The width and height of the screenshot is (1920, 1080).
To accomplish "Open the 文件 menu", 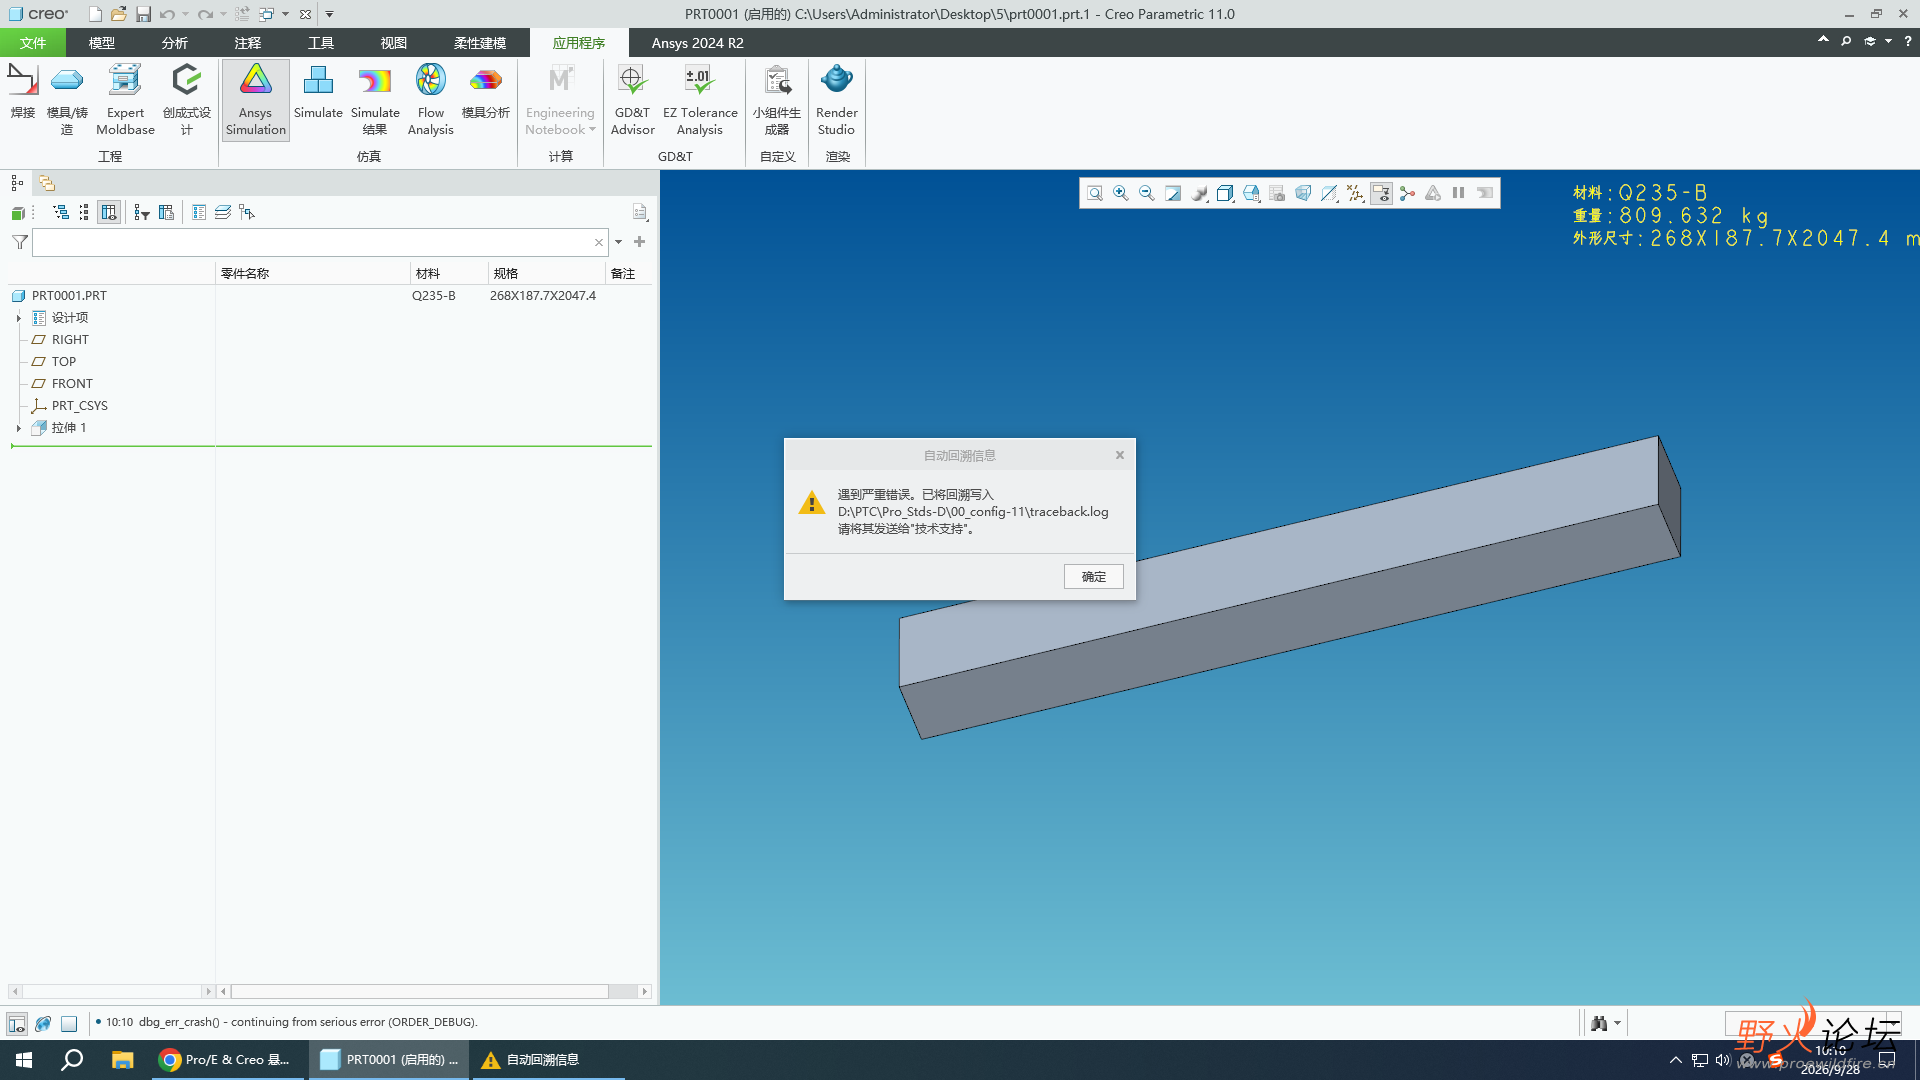I will (x=33, y=43).
